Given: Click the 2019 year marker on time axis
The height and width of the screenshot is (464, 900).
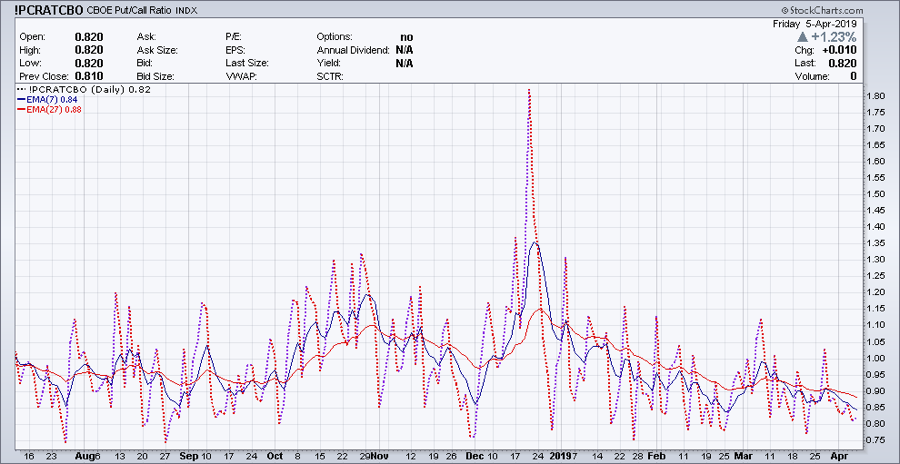Looking at the screenshot, I should click(559, 454).
